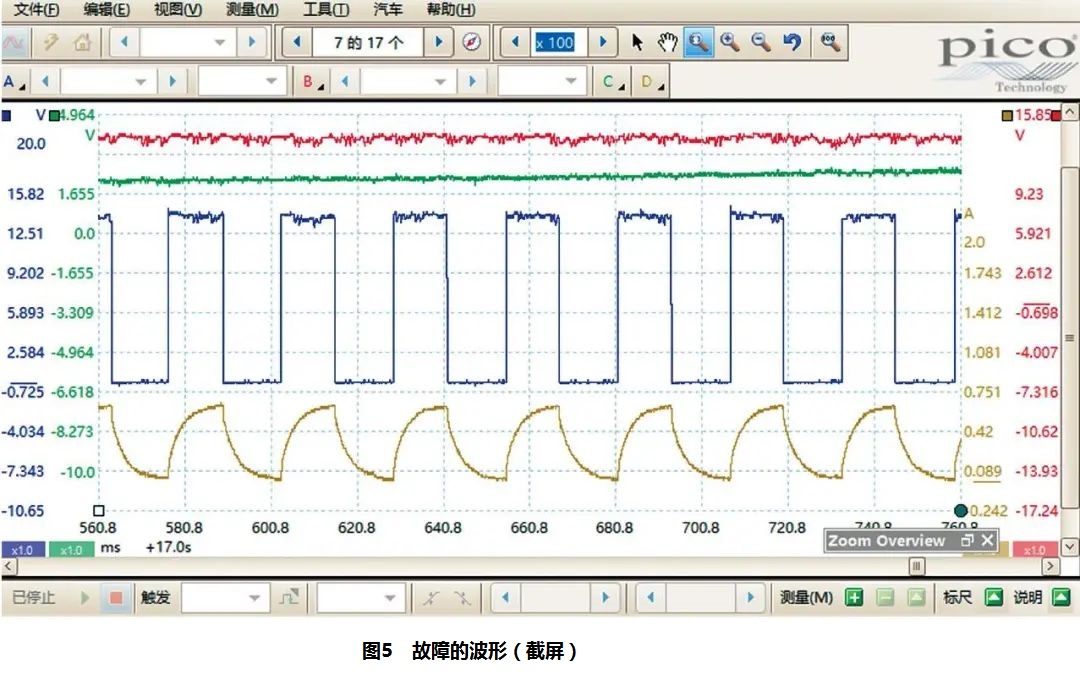Click the white trigger marker square on time axis

(98, 511)
